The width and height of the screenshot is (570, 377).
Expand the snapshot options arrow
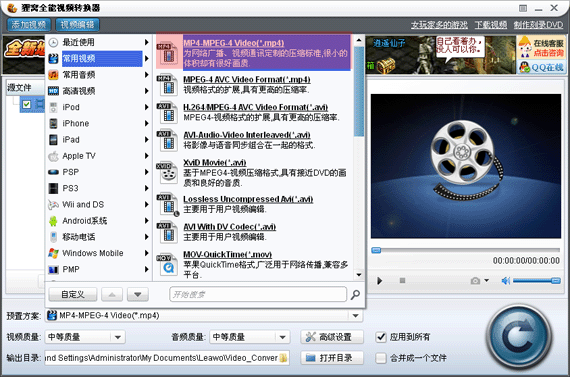(486, 280)
